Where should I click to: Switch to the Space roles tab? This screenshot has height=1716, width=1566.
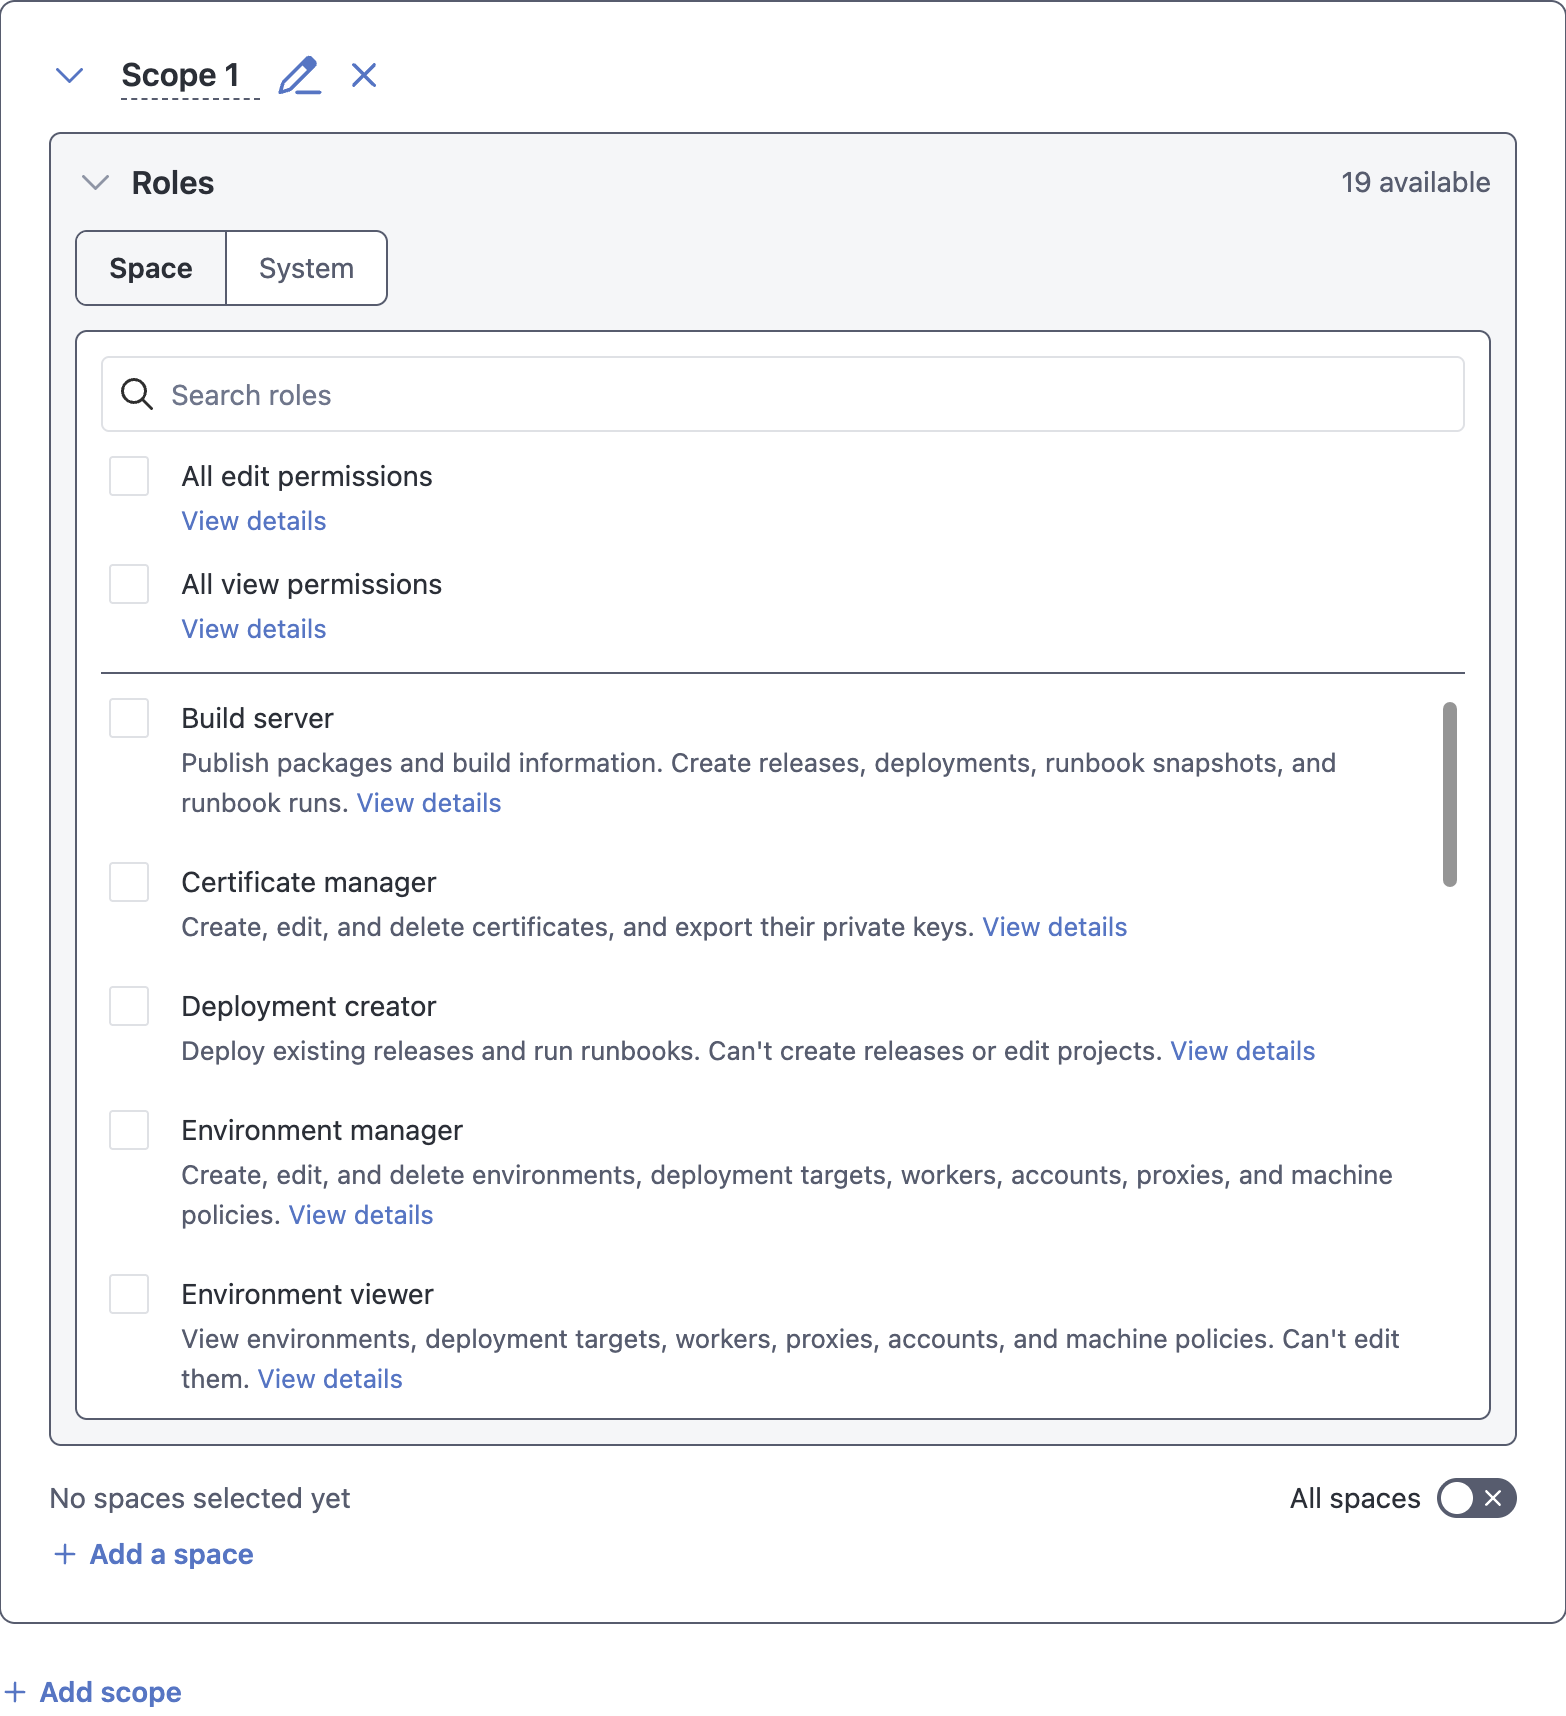(151, 268)
